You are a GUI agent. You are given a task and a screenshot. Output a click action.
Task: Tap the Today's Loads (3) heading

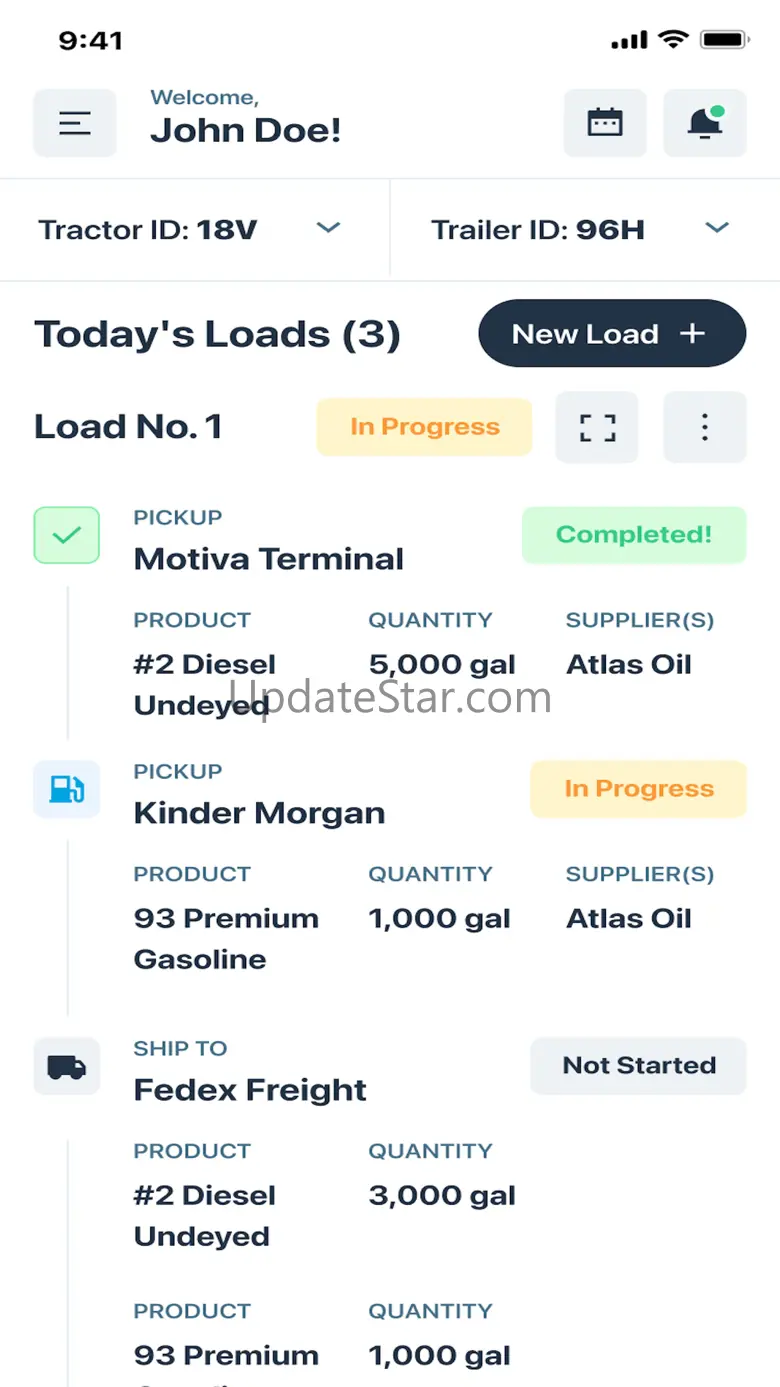pos(217,334)
